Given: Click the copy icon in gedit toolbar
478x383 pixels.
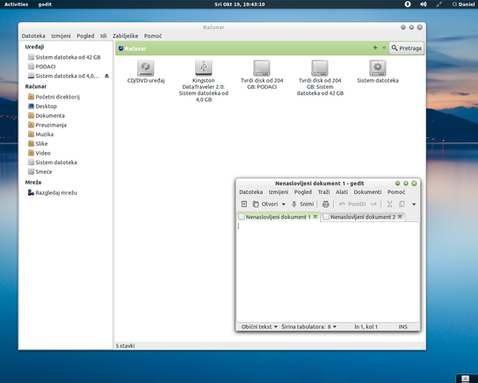Looking at the screenshot, I should point(402,204).
